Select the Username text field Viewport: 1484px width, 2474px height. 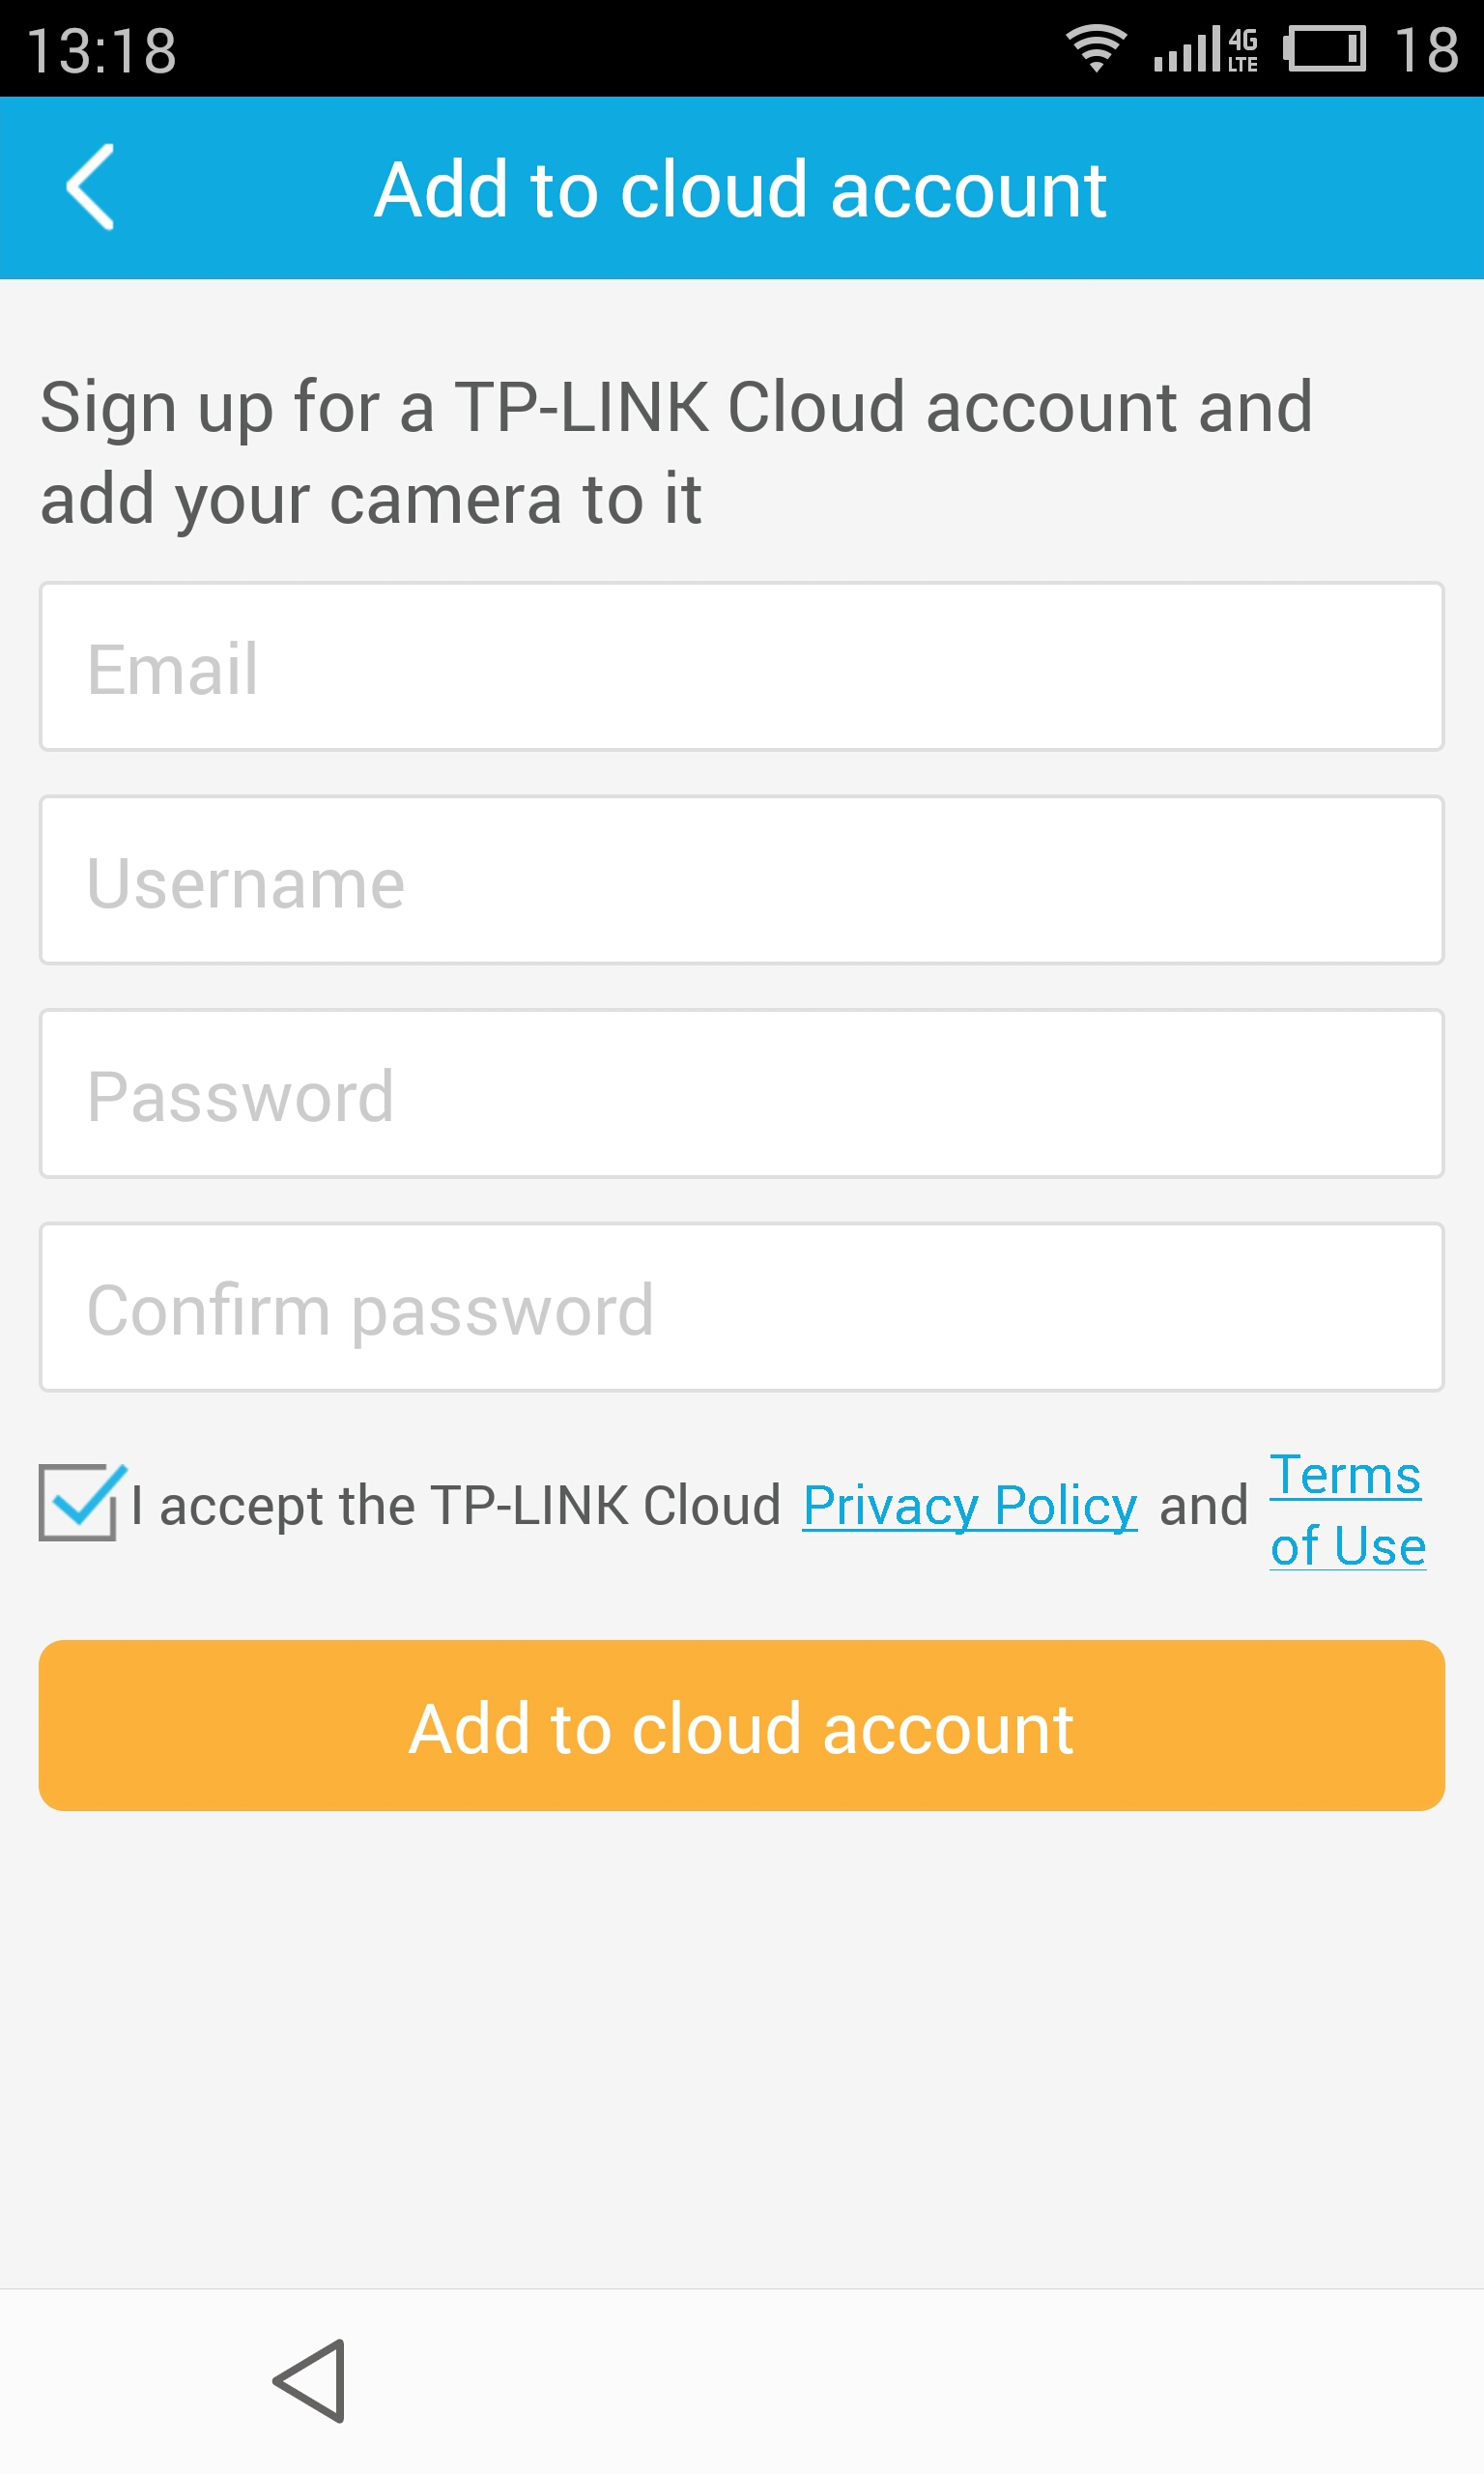pyautogui.click(x=742, y=880)
